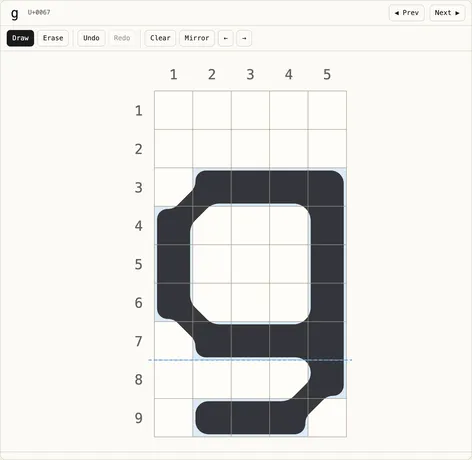The image size is (472, 460).
Task: Click filled cell row 7 column 3
Action: click(250, 341)
